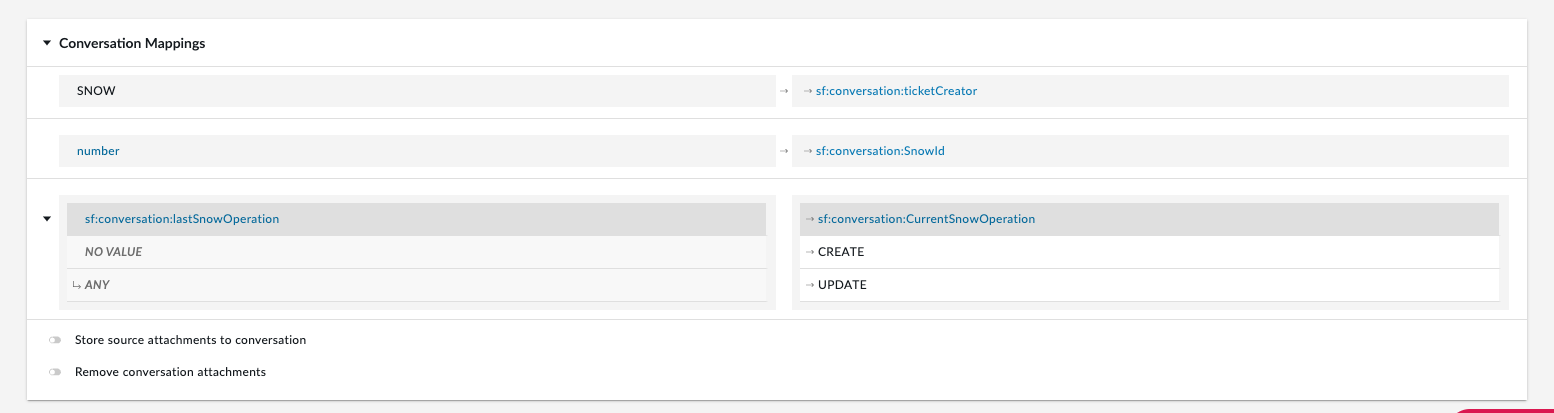The height and width of the screenshot is (413, 1554).
Task: Collapse the lastSnowOperation mapping row
Action: tap(47, 219)
